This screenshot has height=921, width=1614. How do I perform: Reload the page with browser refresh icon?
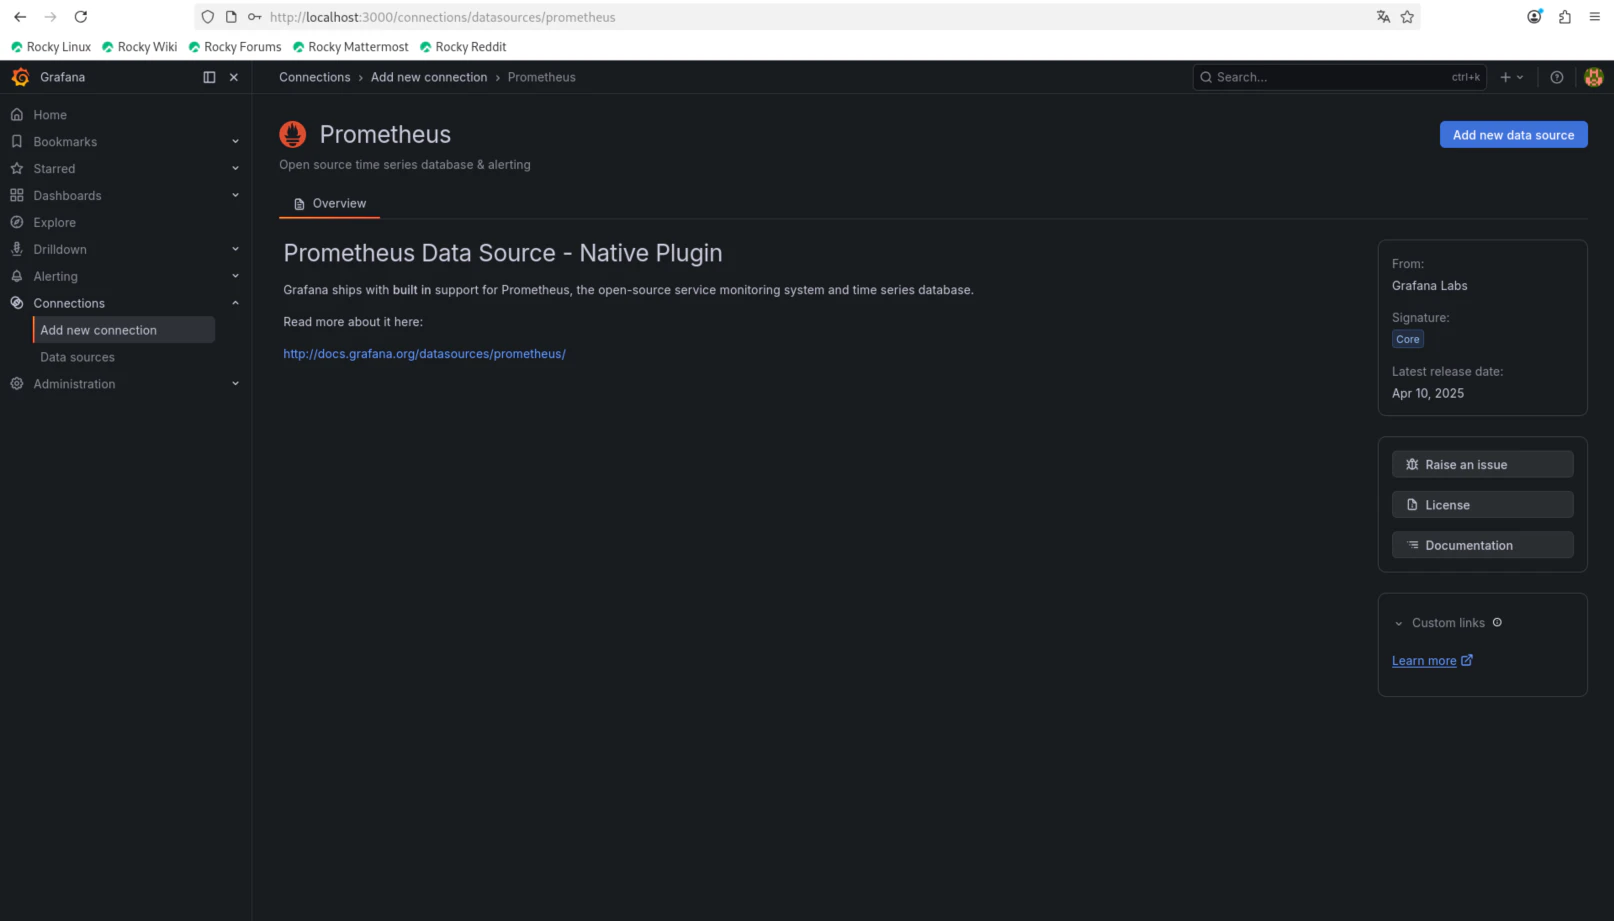(x=81, y=17)
